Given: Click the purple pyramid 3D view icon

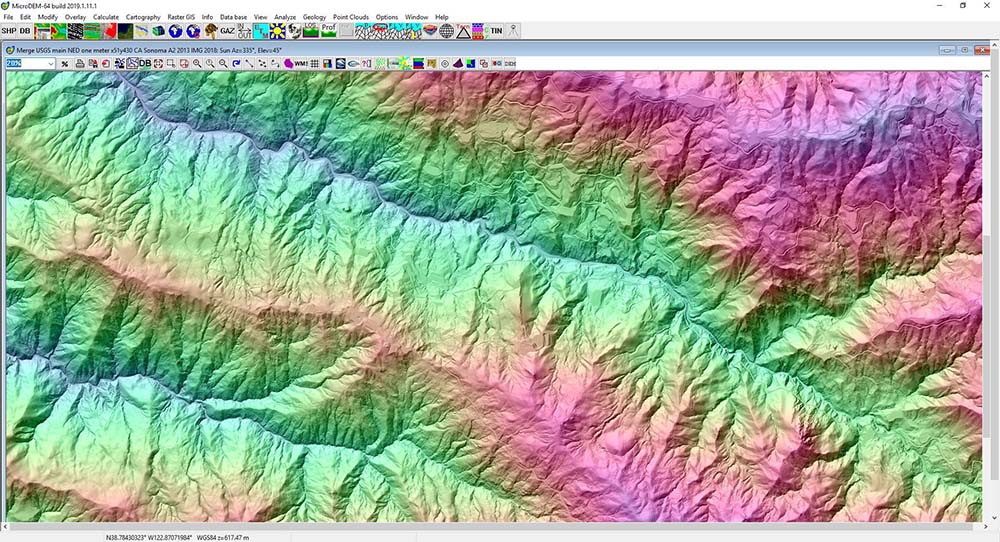Looking at the screenshot, I should [x=458, y=63].
